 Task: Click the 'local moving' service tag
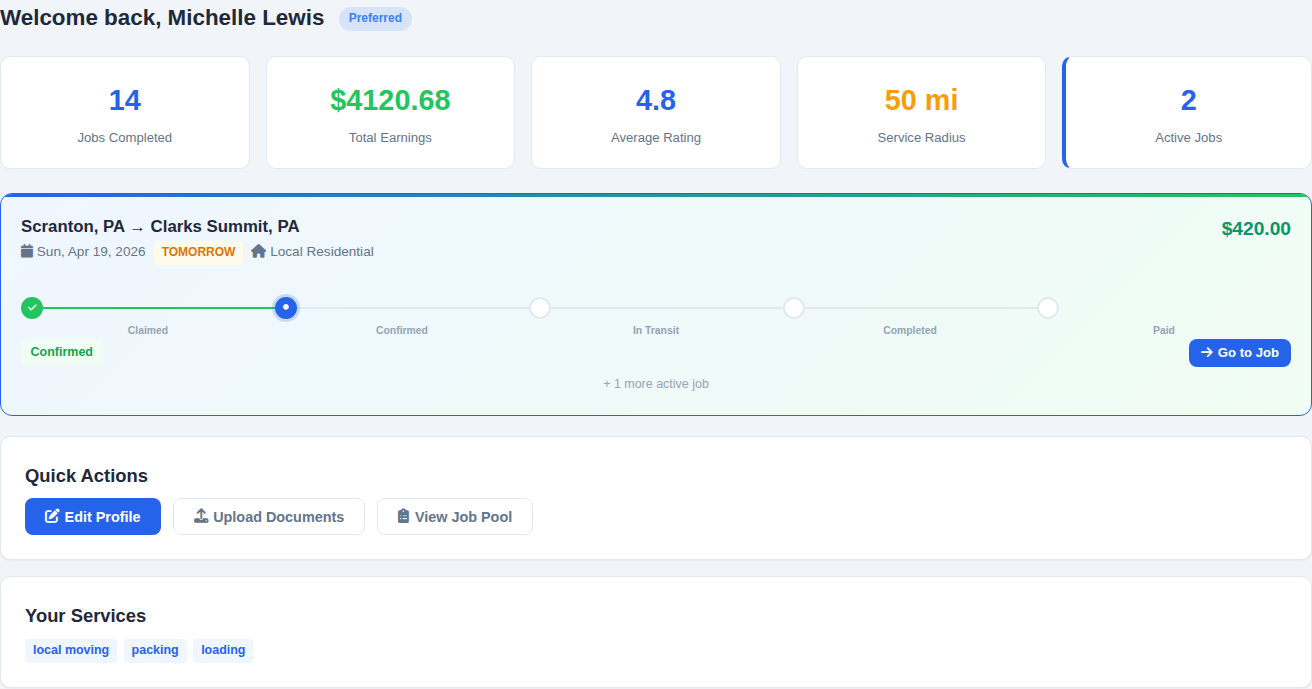(71, 650)
